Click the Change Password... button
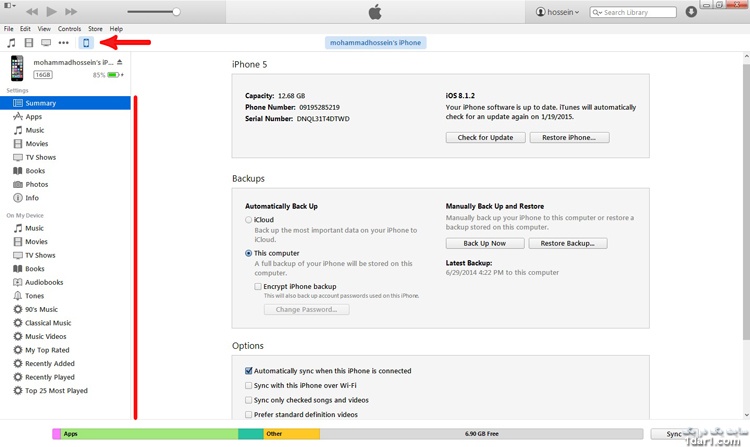This screenshot has width=750, height=447. (306, 309)
